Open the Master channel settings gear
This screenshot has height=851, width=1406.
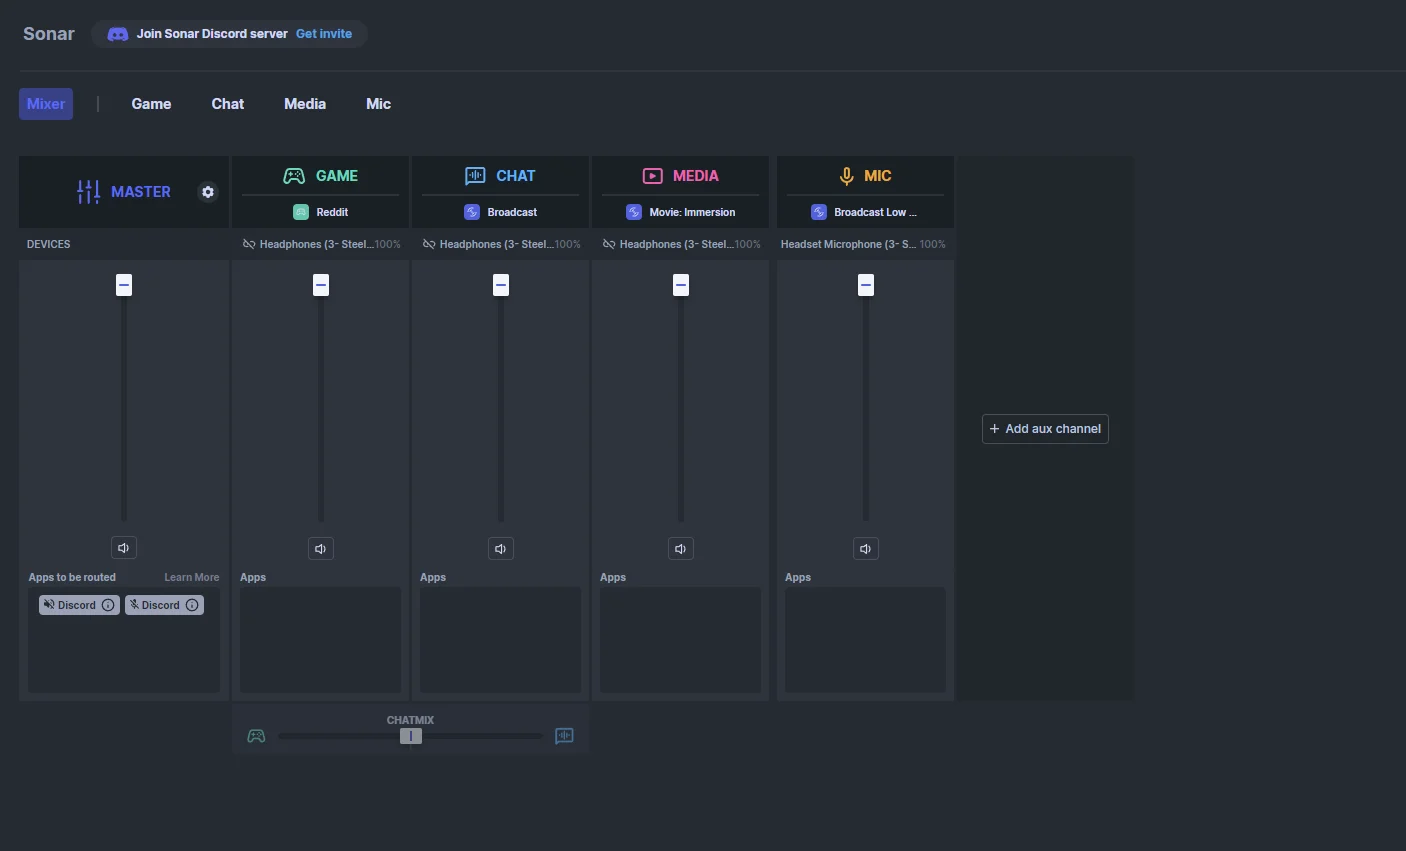click(x=207, y=191)
